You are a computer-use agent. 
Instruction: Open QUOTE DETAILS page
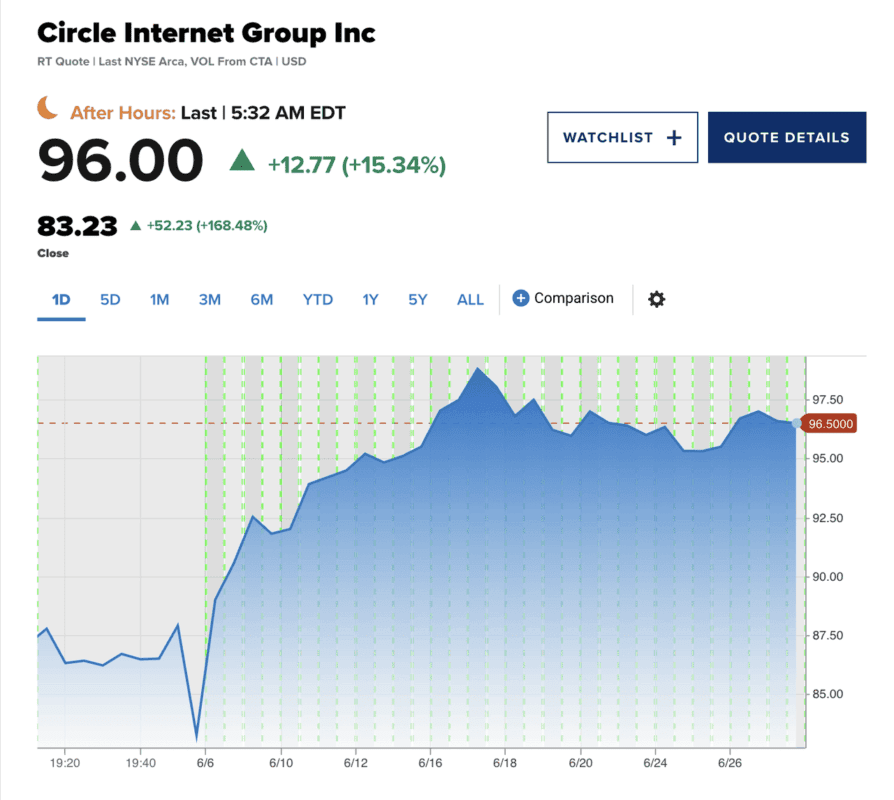(786, 138)
